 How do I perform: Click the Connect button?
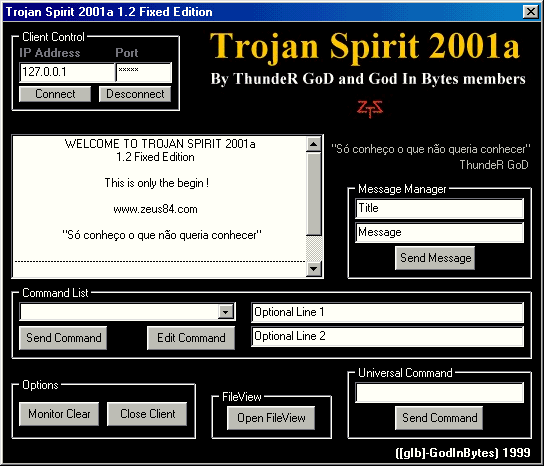coord(55,94)
